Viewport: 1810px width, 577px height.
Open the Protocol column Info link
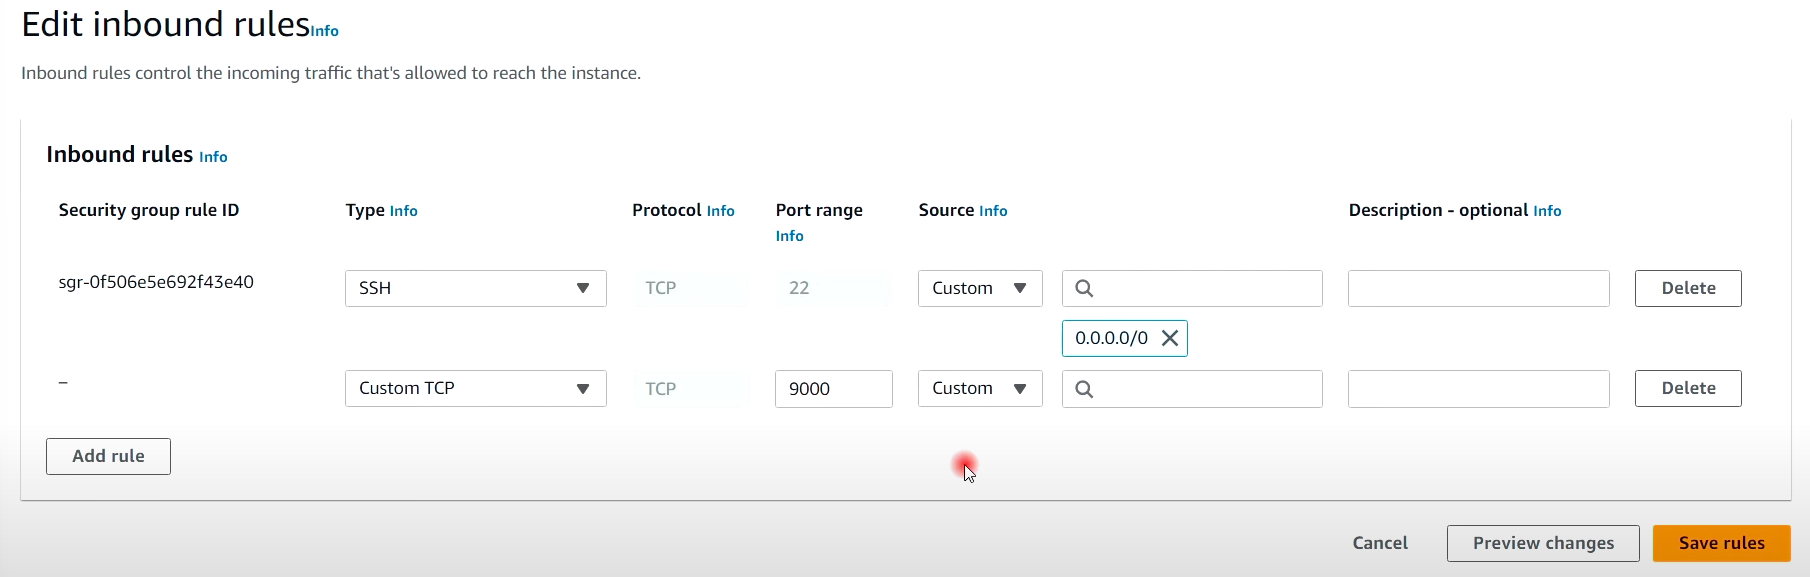(720, 211)
